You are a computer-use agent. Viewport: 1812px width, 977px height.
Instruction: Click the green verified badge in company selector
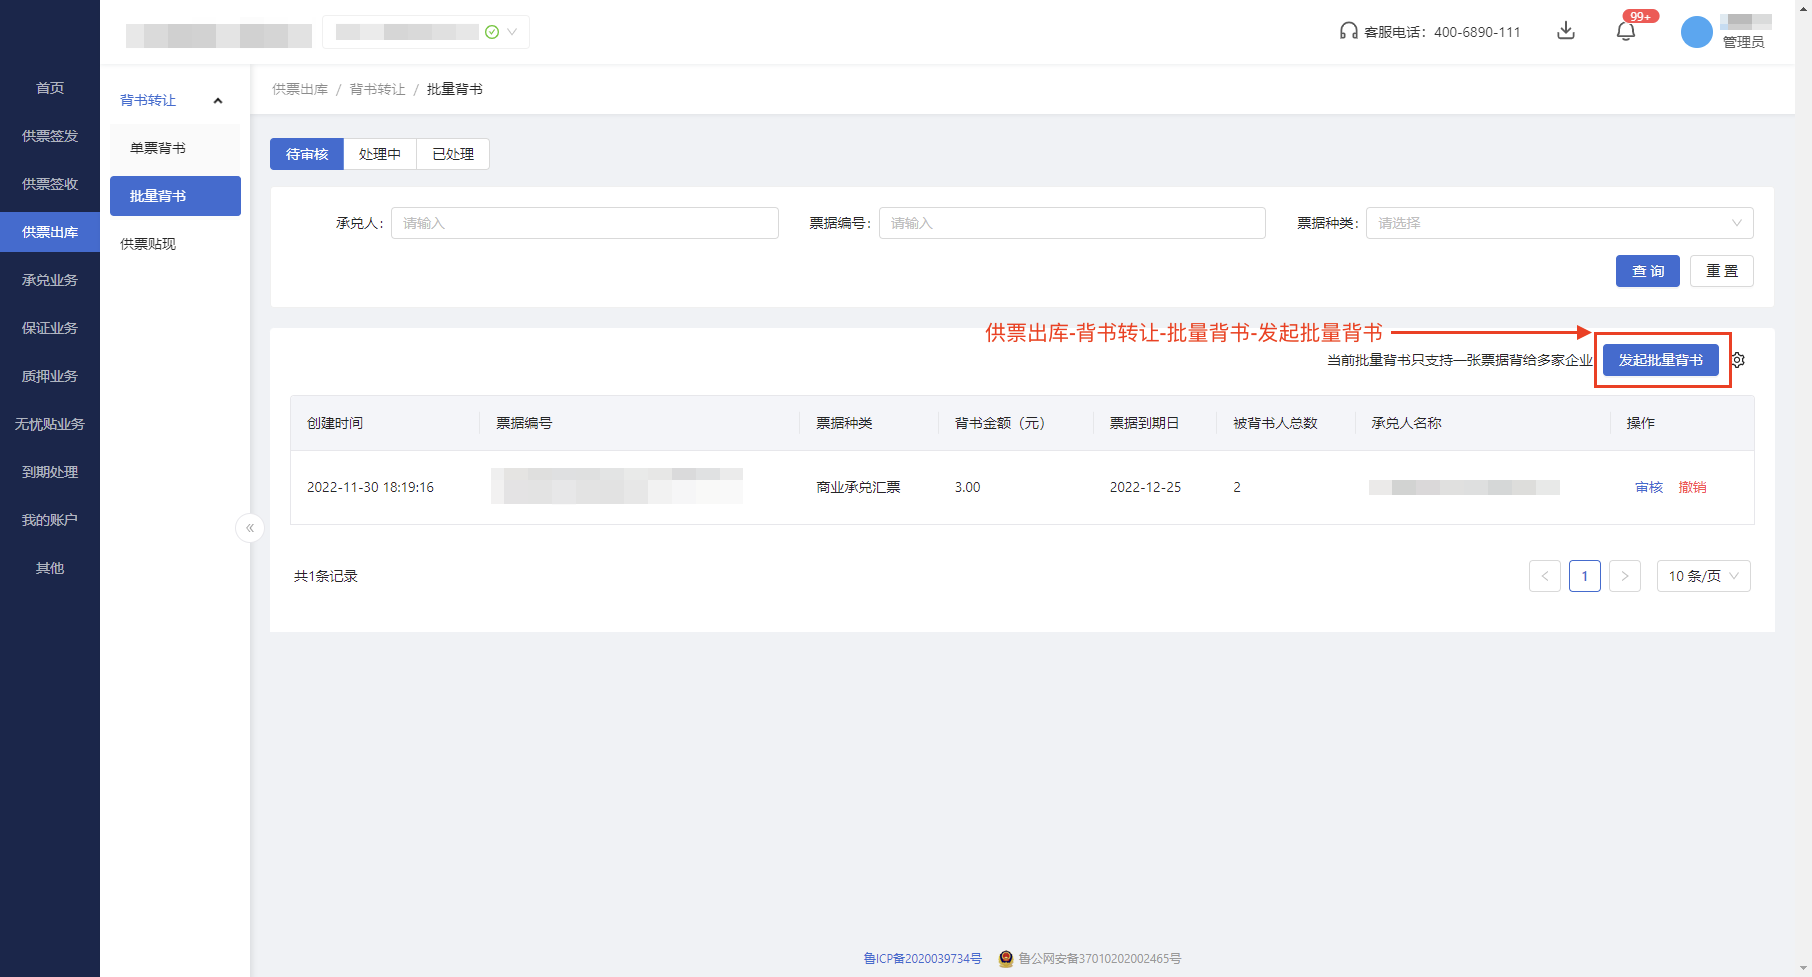pyautogui.click(x=491, y=31)
